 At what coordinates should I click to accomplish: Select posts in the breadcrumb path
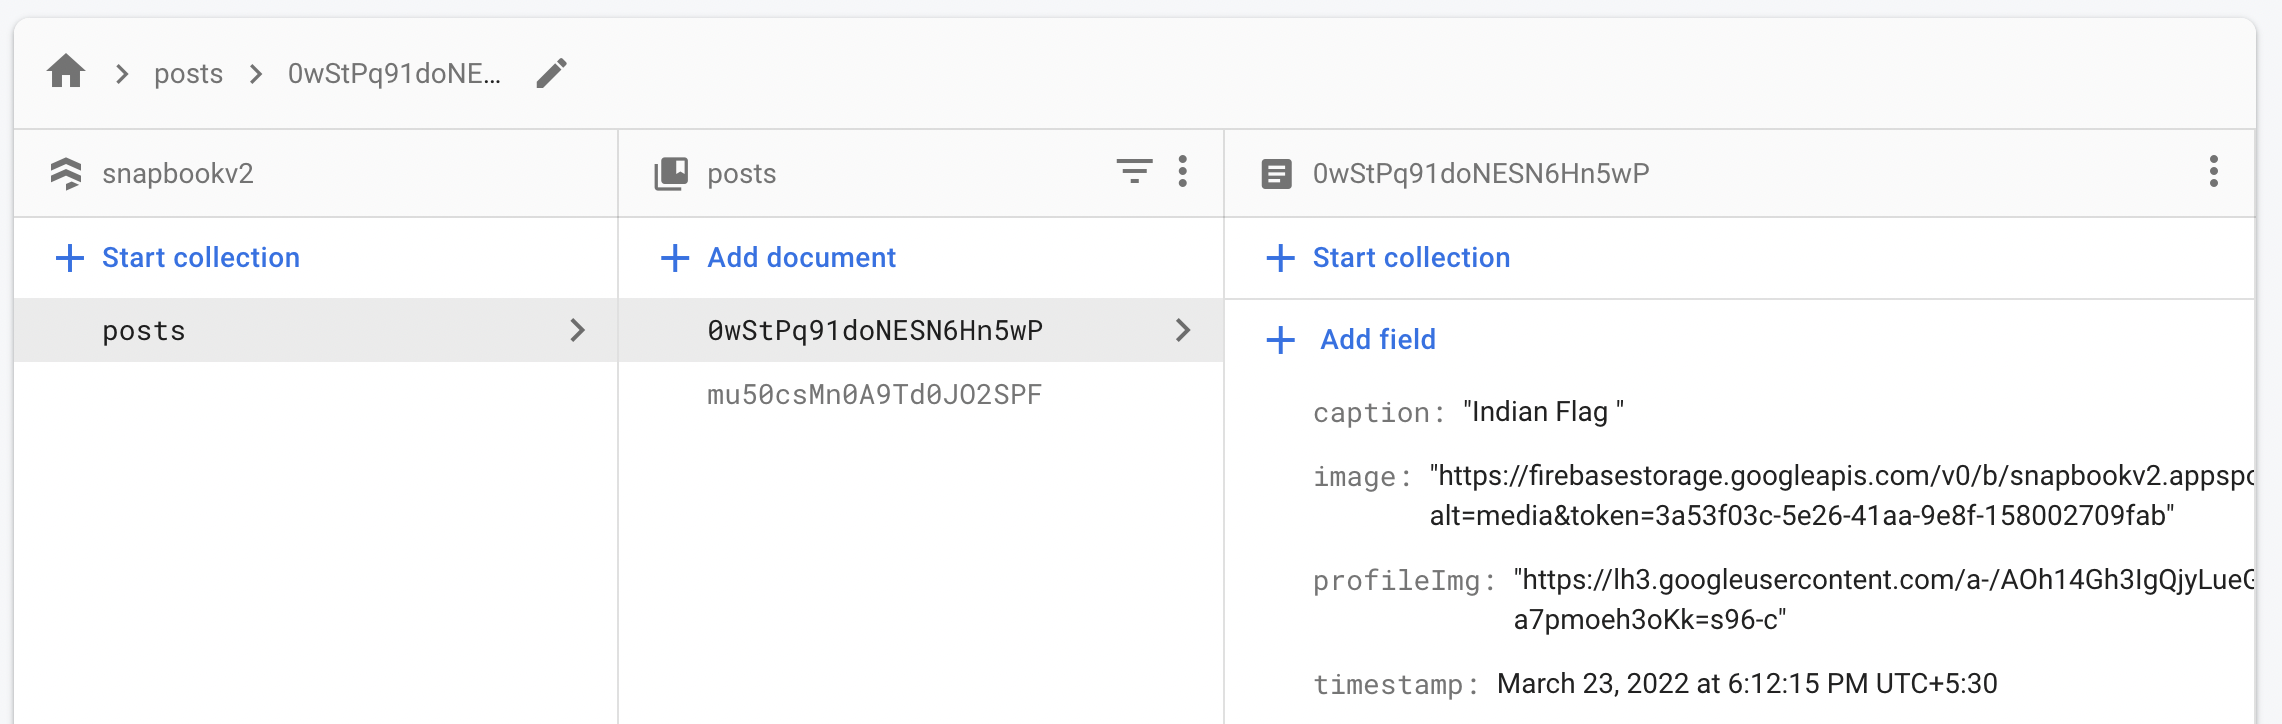tap(188, 74)
